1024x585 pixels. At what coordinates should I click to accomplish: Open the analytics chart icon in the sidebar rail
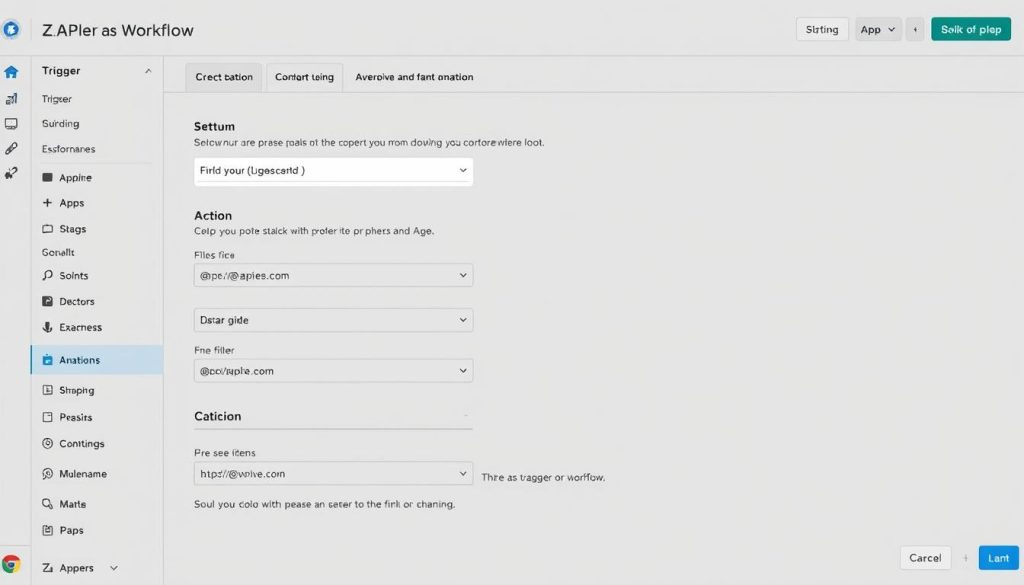[x=12, y=97]
